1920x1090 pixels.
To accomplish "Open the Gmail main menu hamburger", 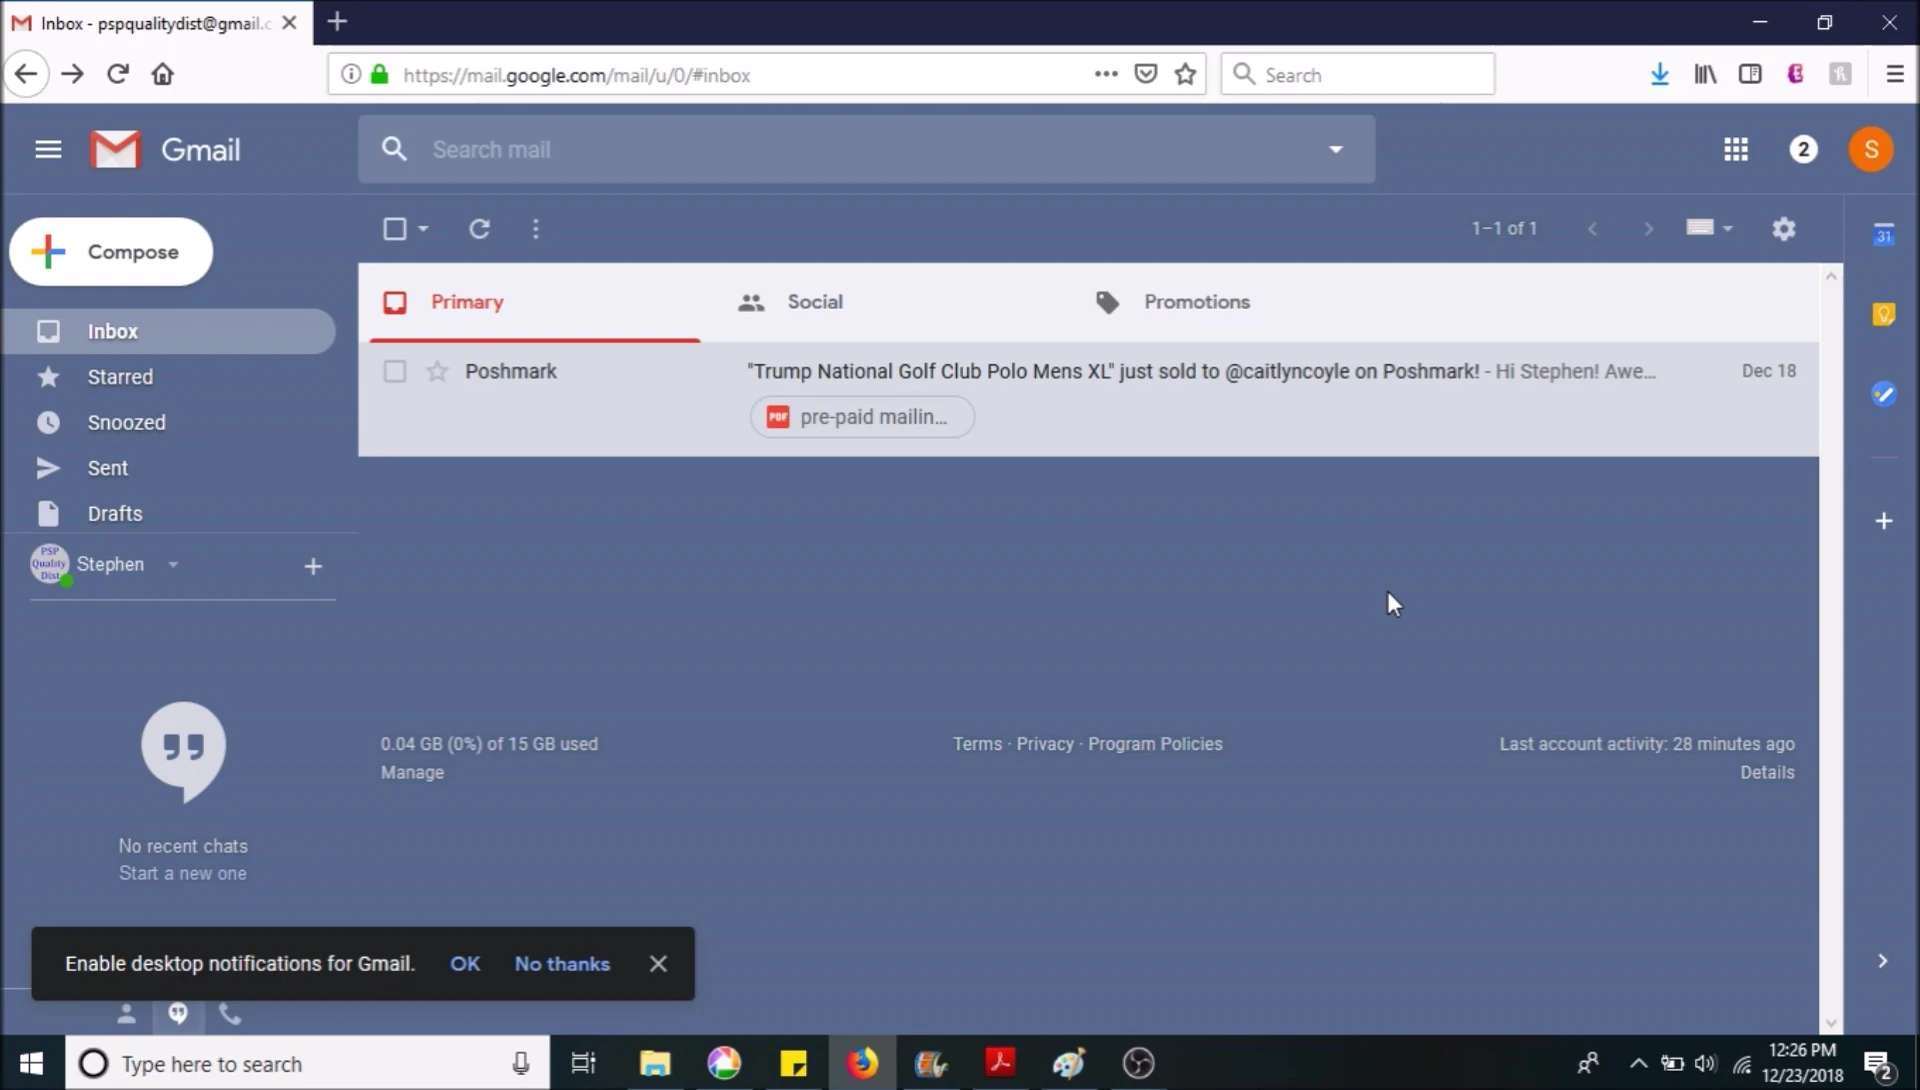I will (x=48, y=150).
